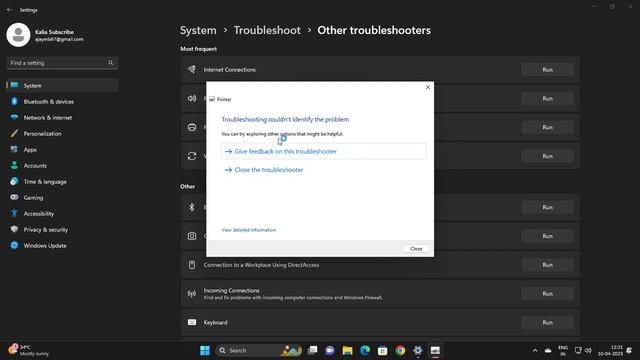Click the user profile avatar

pyautogui.click(x=18, y=35)
